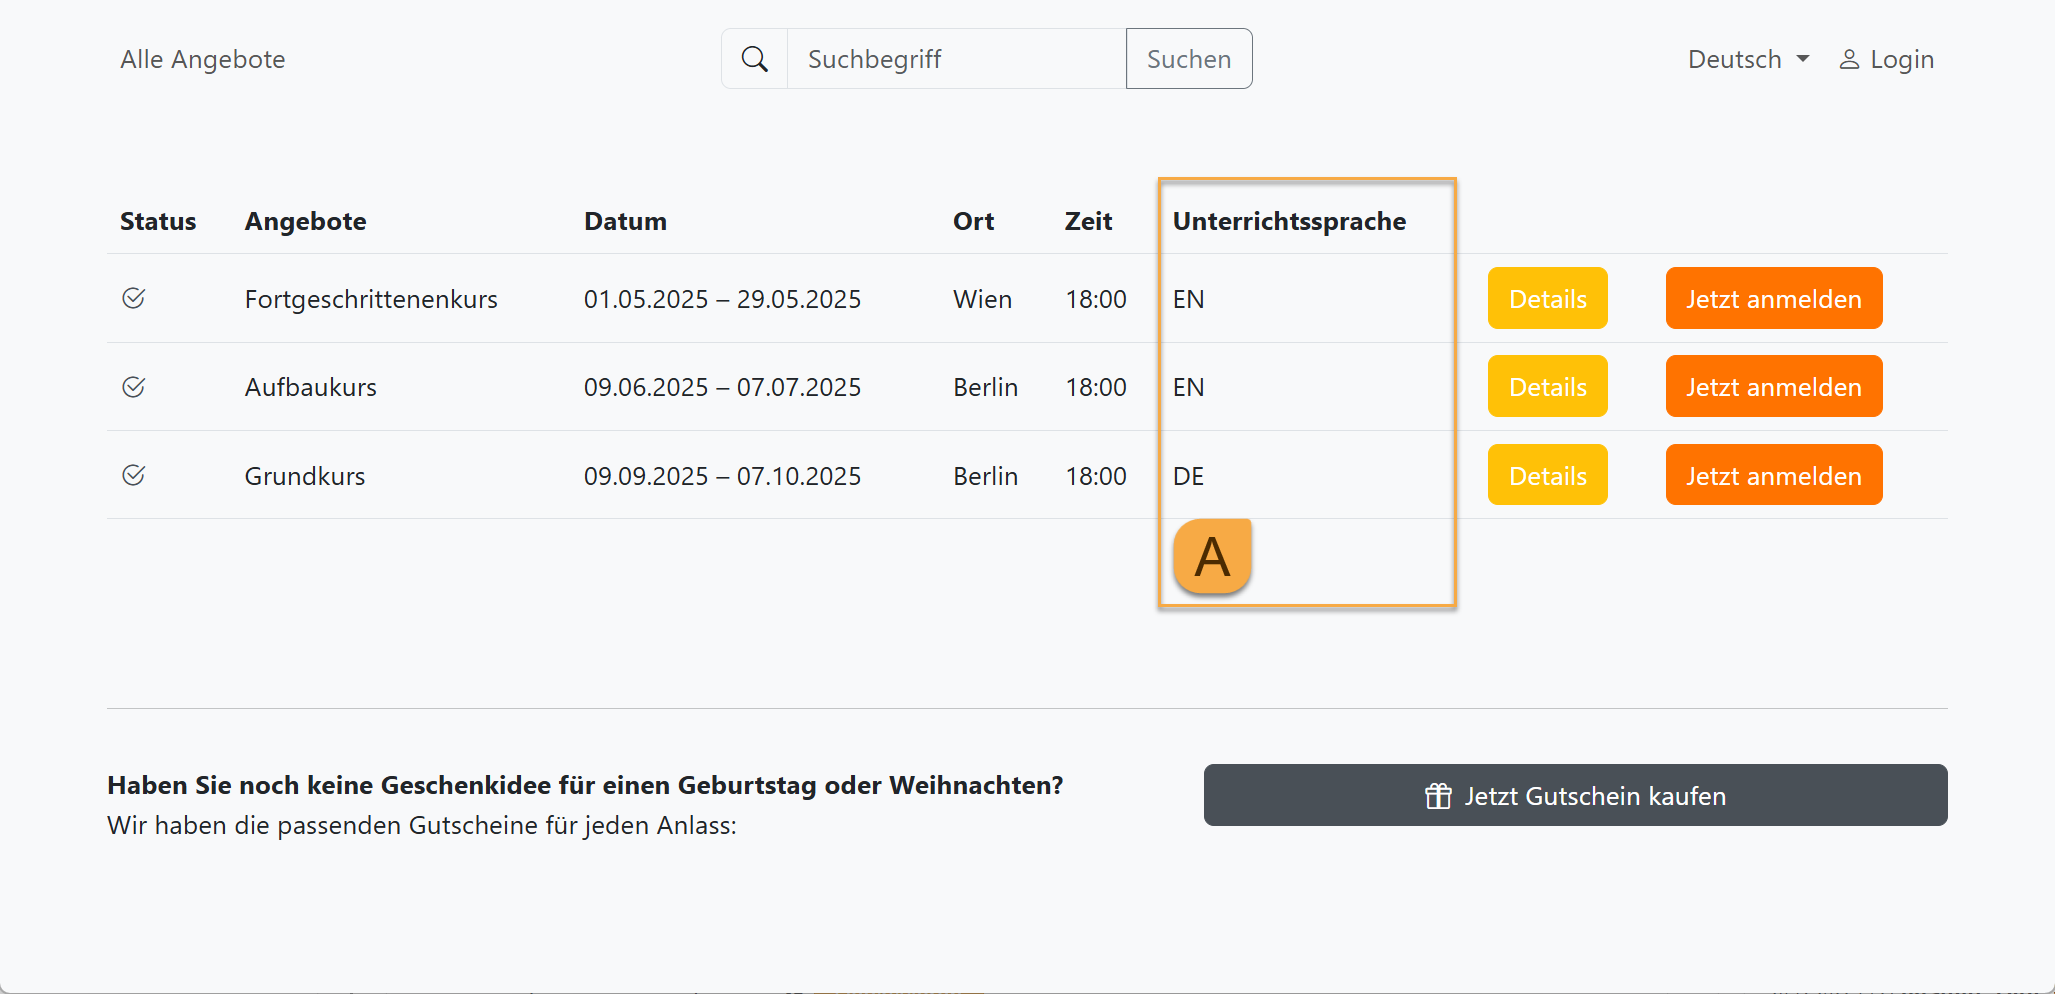Select Alle Angebote in the header
2055x994 pixels.
(x=202, y=59)
